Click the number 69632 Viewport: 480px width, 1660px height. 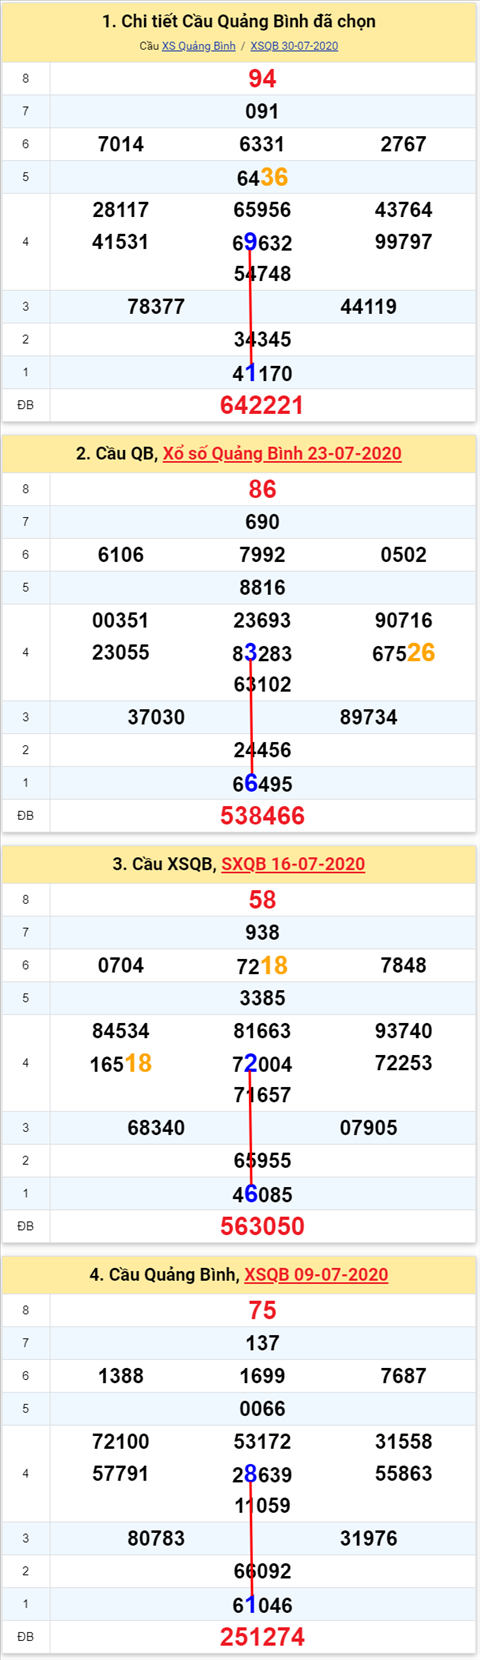(262, 242)
